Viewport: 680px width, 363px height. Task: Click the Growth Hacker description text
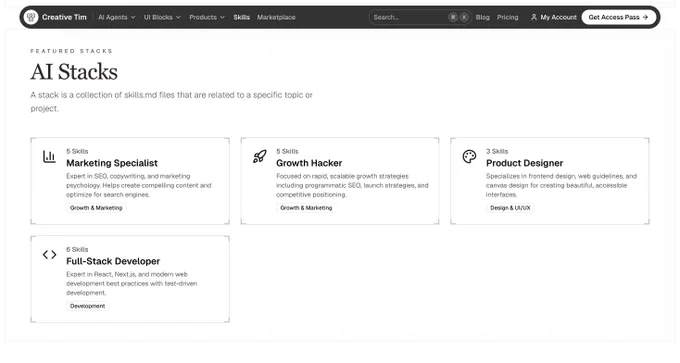[352, 185]
